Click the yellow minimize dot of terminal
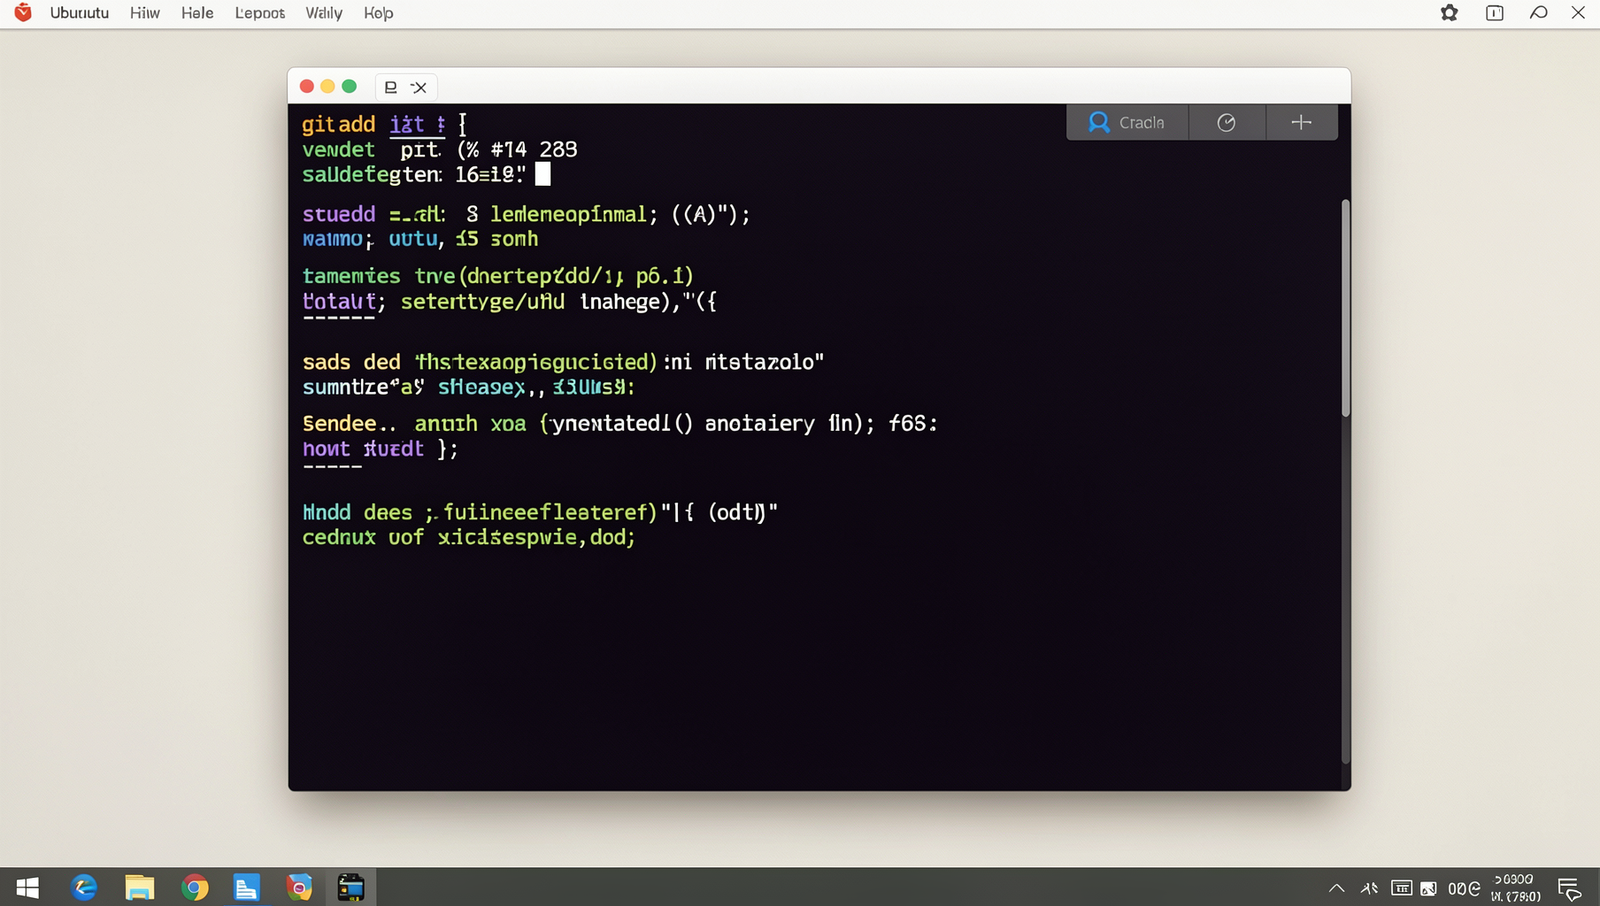 coord(328,86)
